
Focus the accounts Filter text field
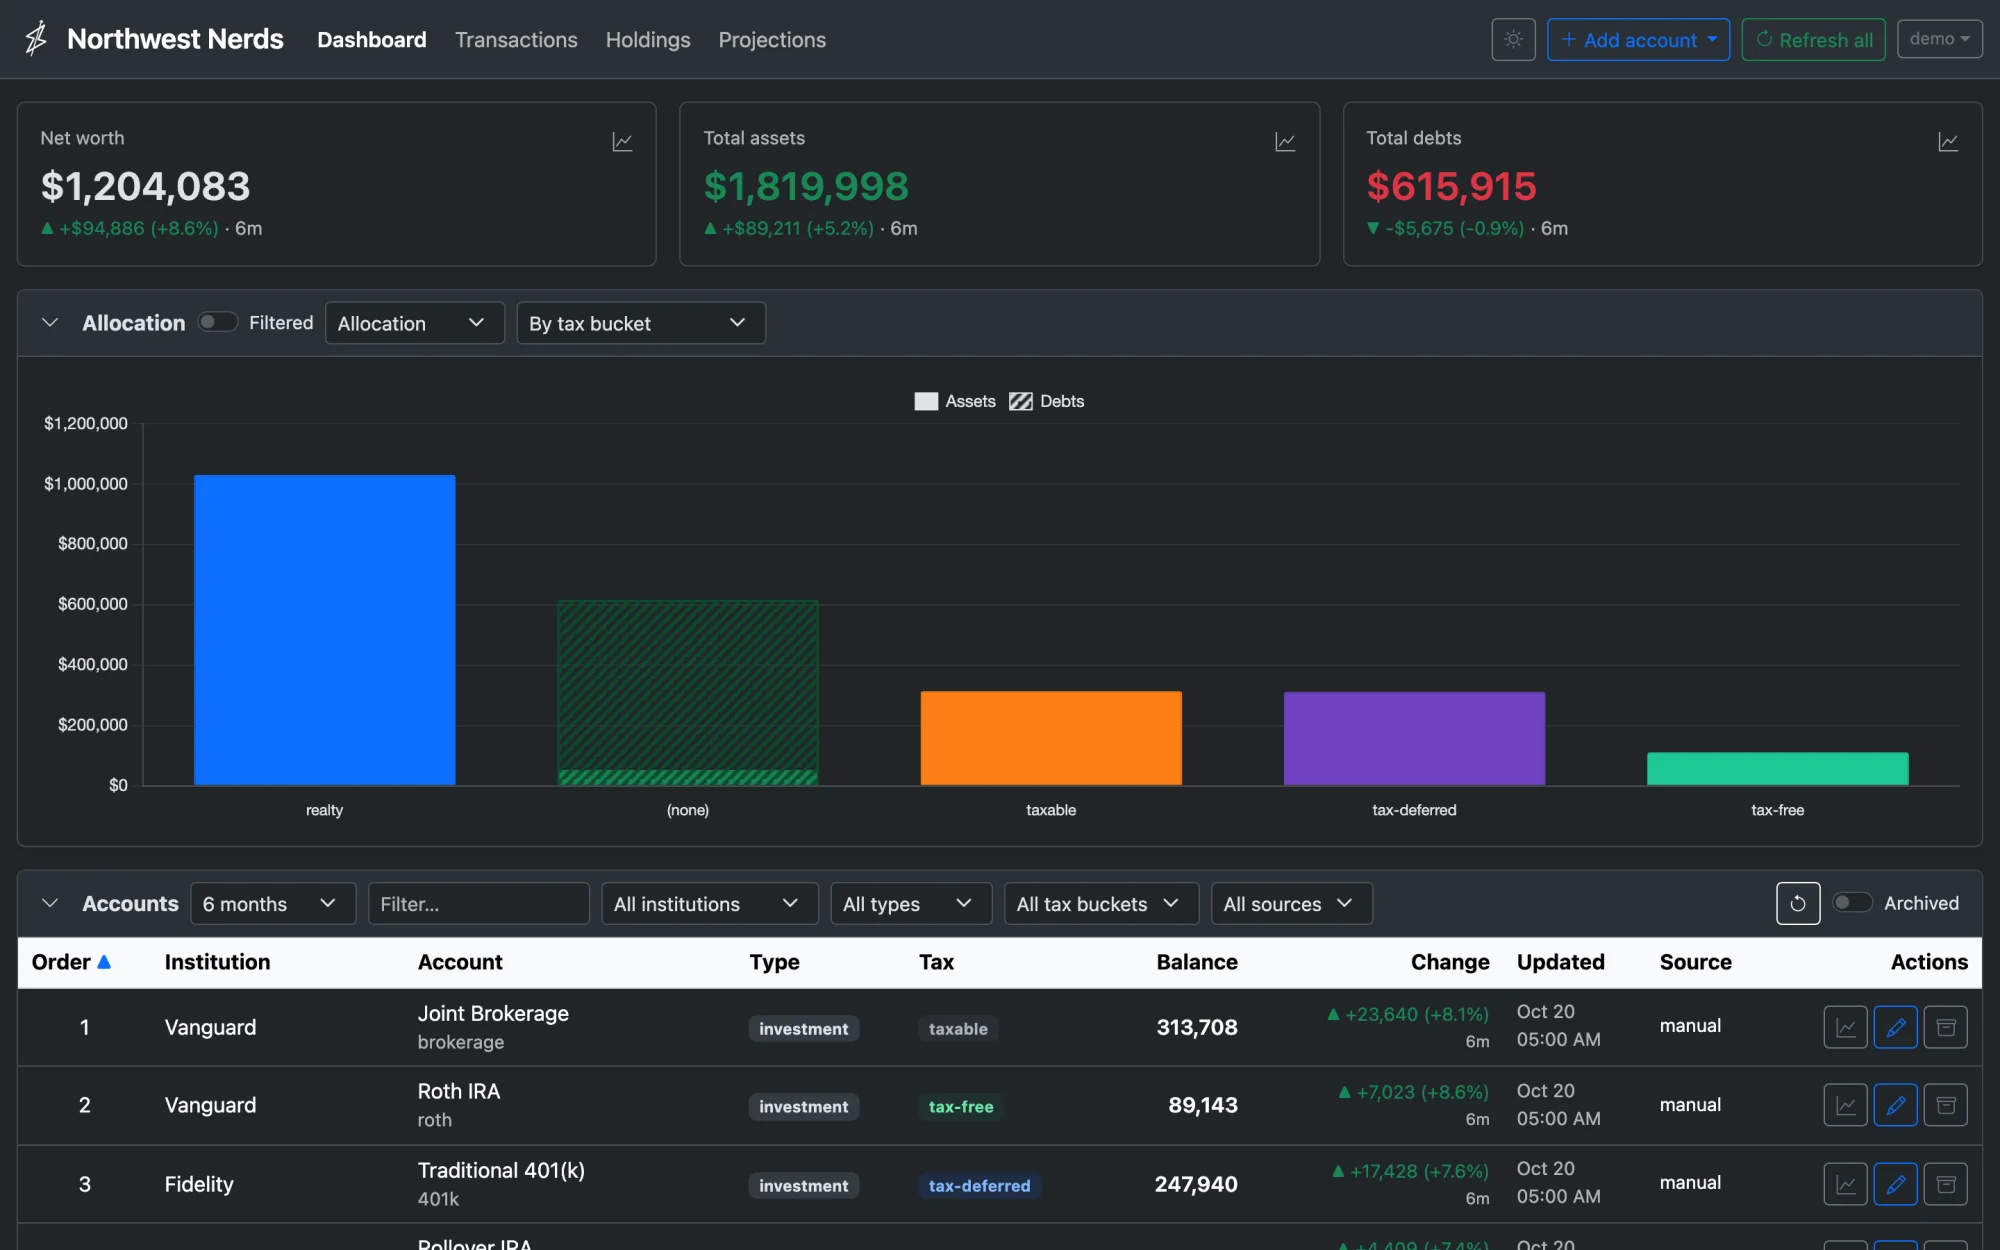point(479,903)
